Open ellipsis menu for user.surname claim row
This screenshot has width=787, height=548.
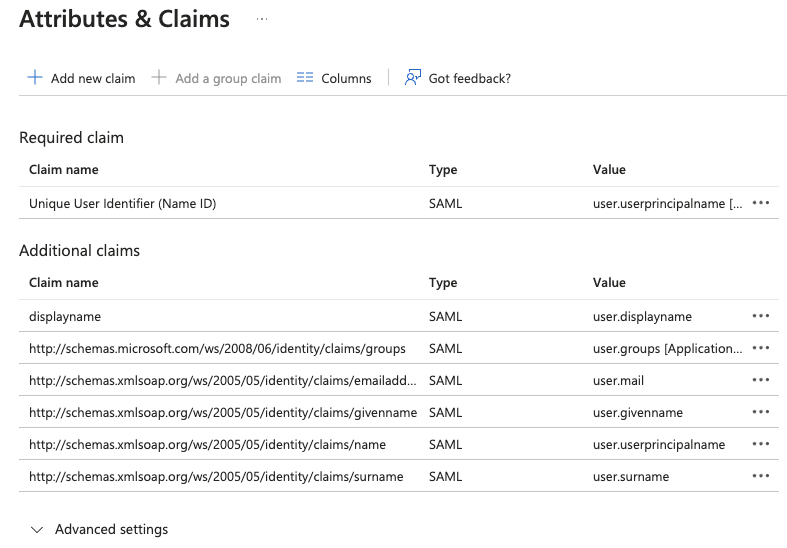761,476
